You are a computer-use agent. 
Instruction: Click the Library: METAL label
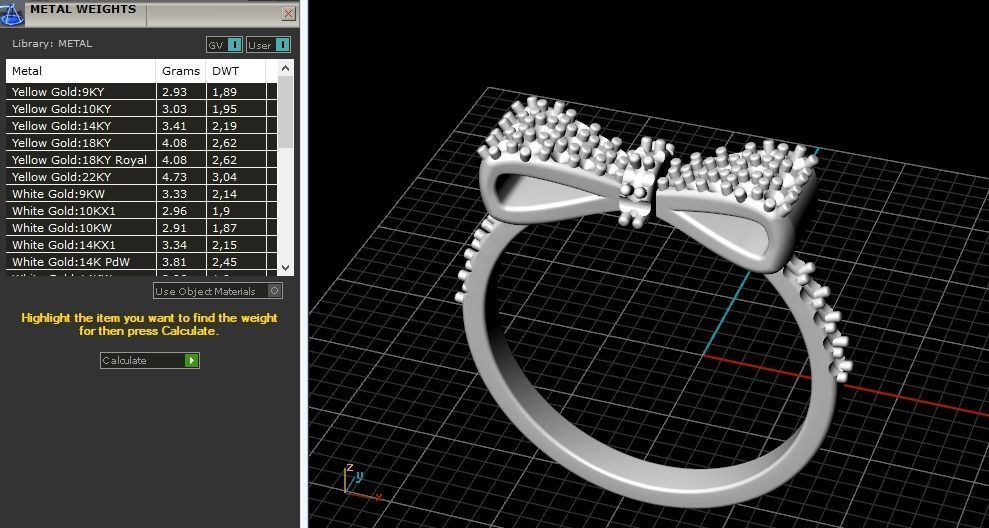tap(52, 44)
